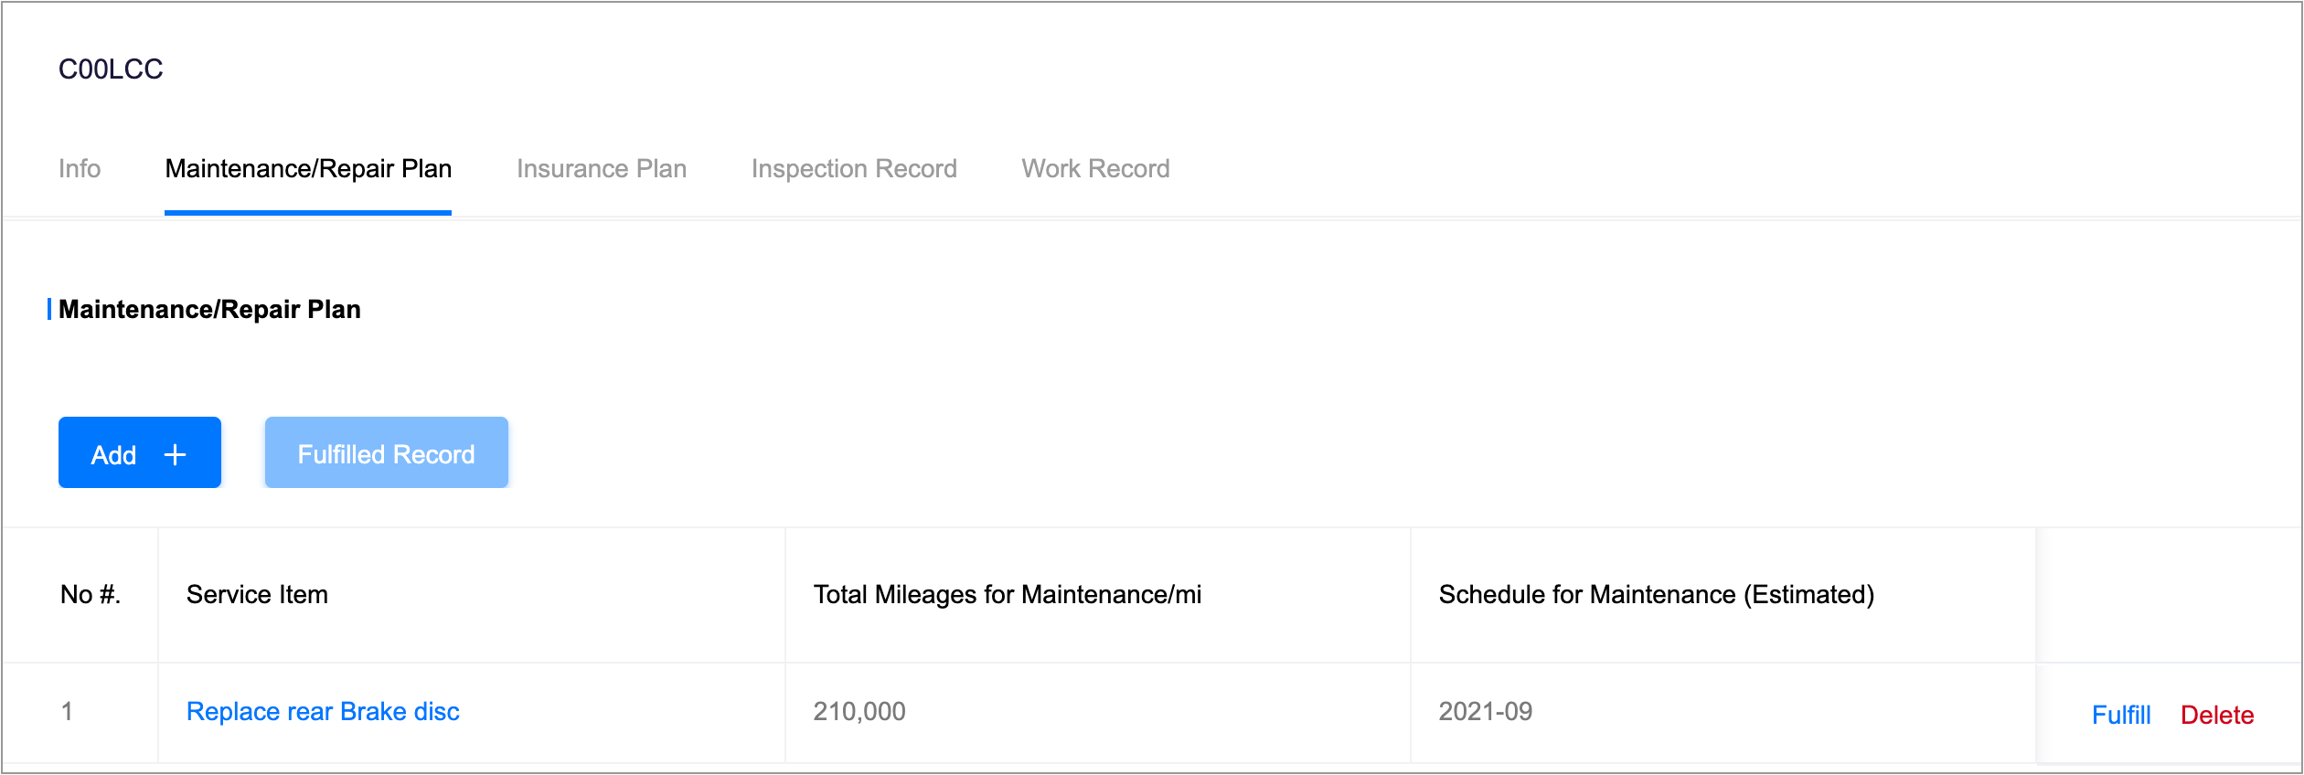Delete the brake disc maintenance plan
Viewport: 2304px width, 775px height.
point(2217,715)
